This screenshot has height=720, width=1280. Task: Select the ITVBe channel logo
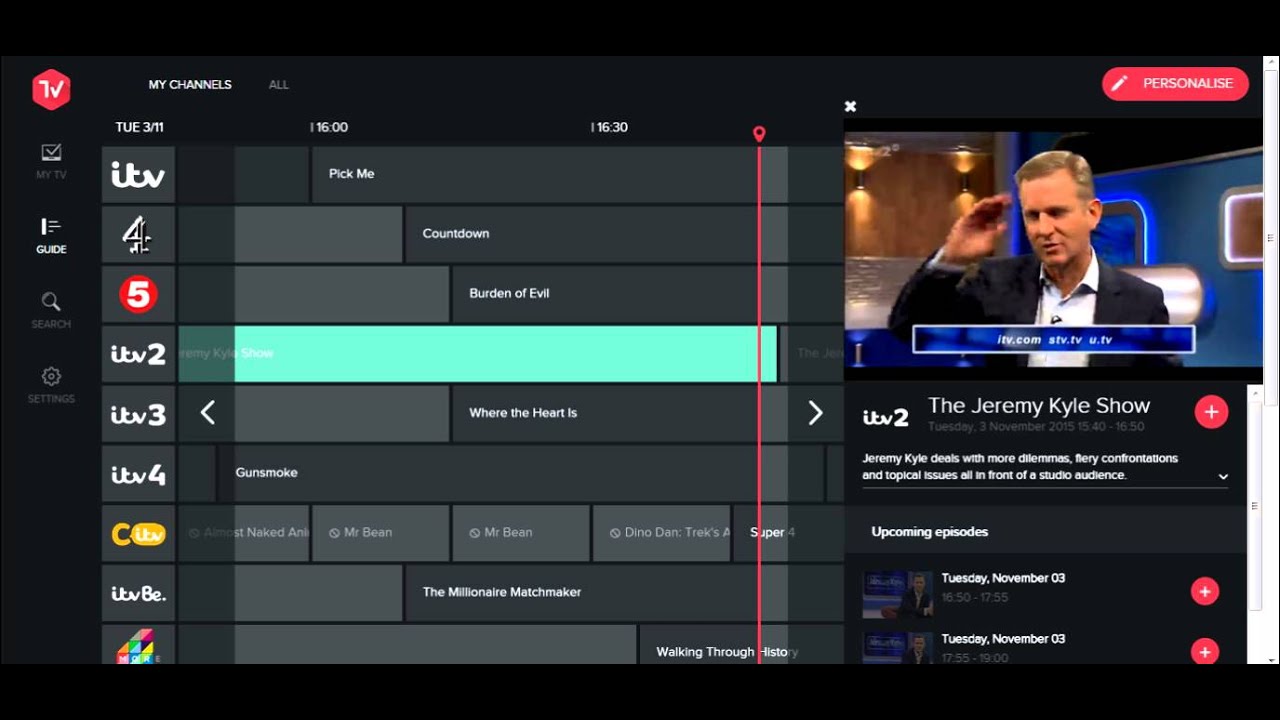(138, 593)
